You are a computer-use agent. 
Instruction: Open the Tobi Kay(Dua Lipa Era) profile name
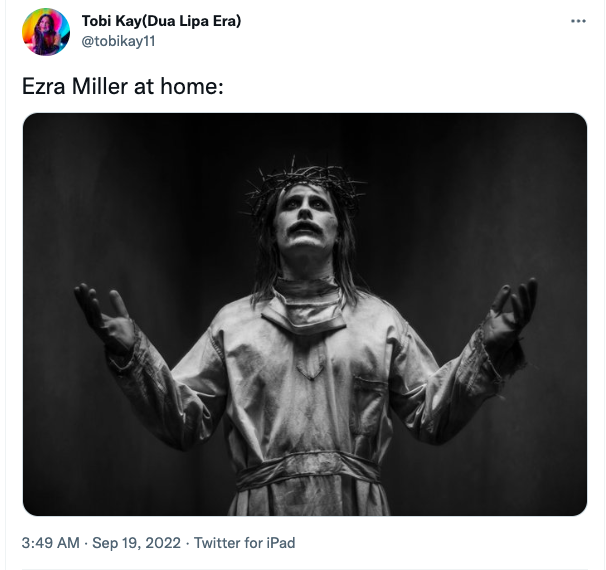point(160,21)
